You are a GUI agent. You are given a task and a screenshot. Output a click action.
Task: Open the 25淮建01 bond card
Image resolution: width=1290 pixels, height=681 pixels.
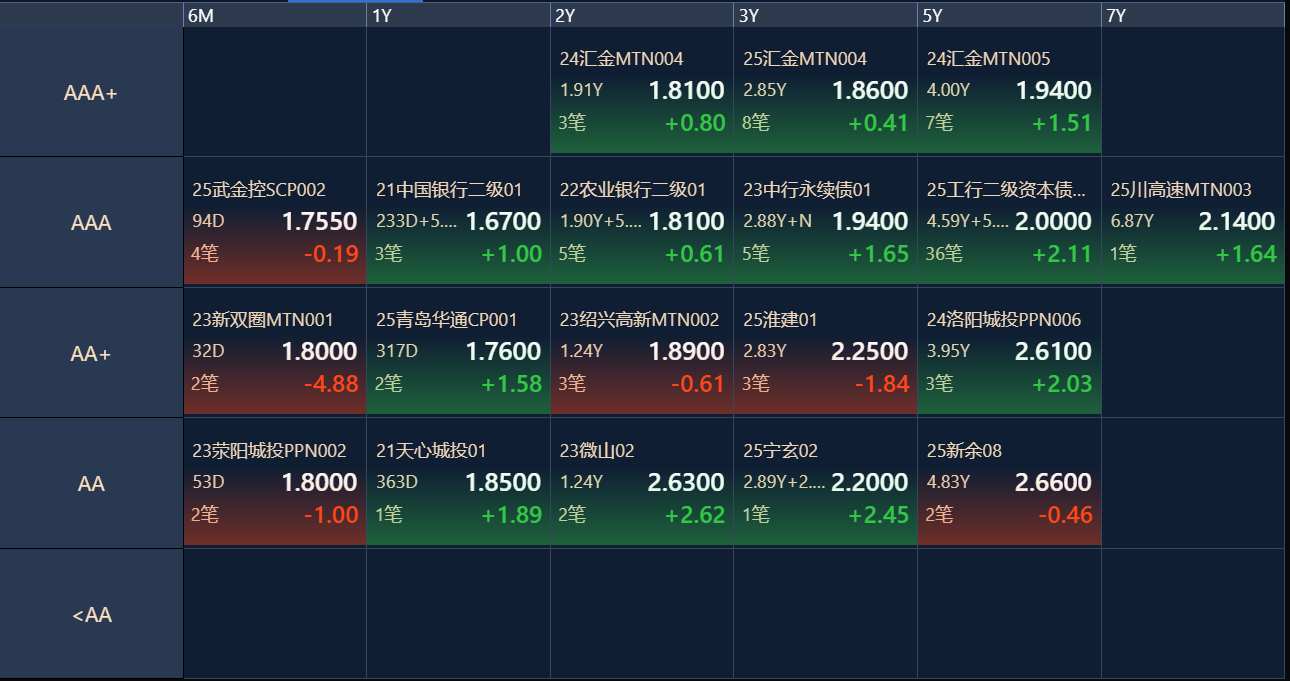click(x=826, y=352)
